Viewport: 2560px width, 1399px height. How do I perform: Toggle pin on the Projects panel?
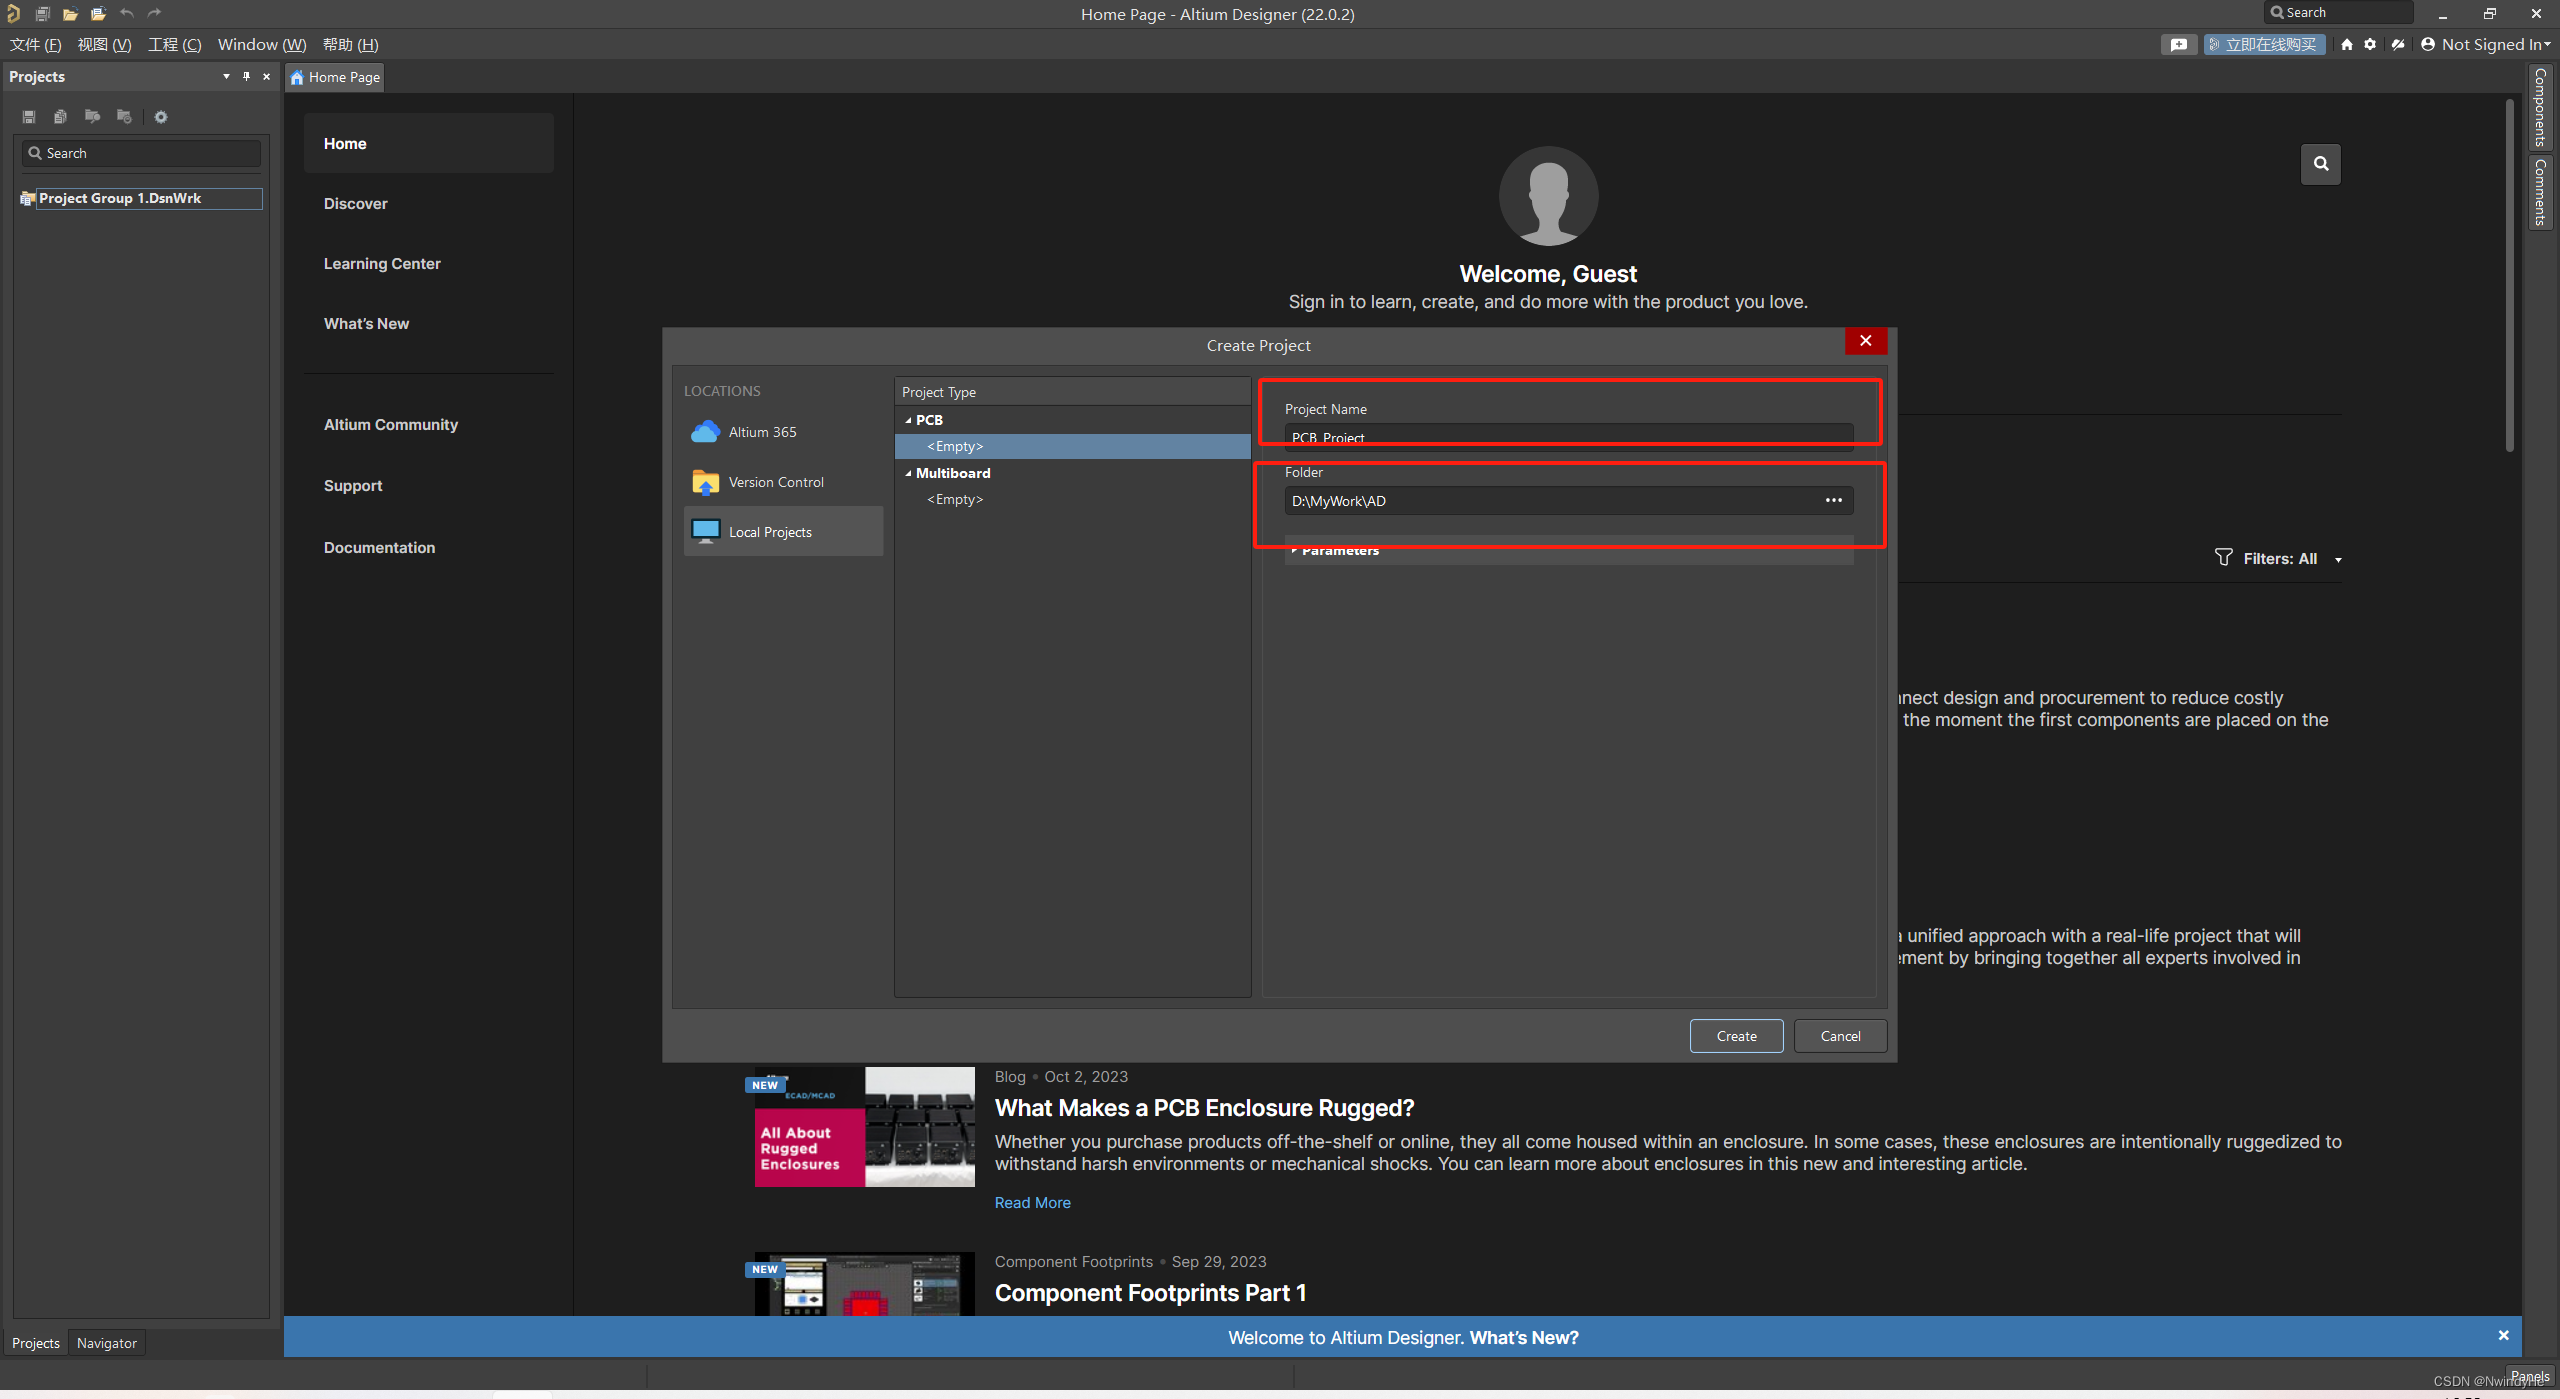(246, 77)
